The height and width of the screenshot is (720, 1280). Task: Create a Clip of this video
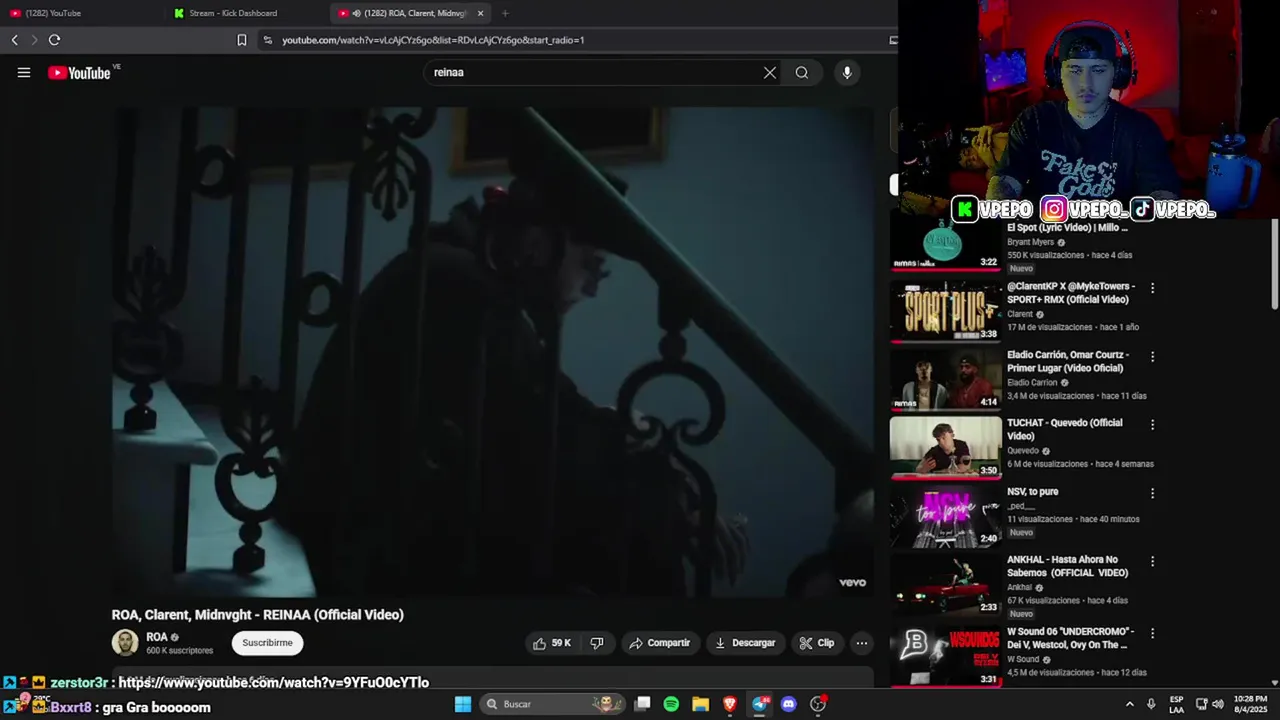click(816, 643)
